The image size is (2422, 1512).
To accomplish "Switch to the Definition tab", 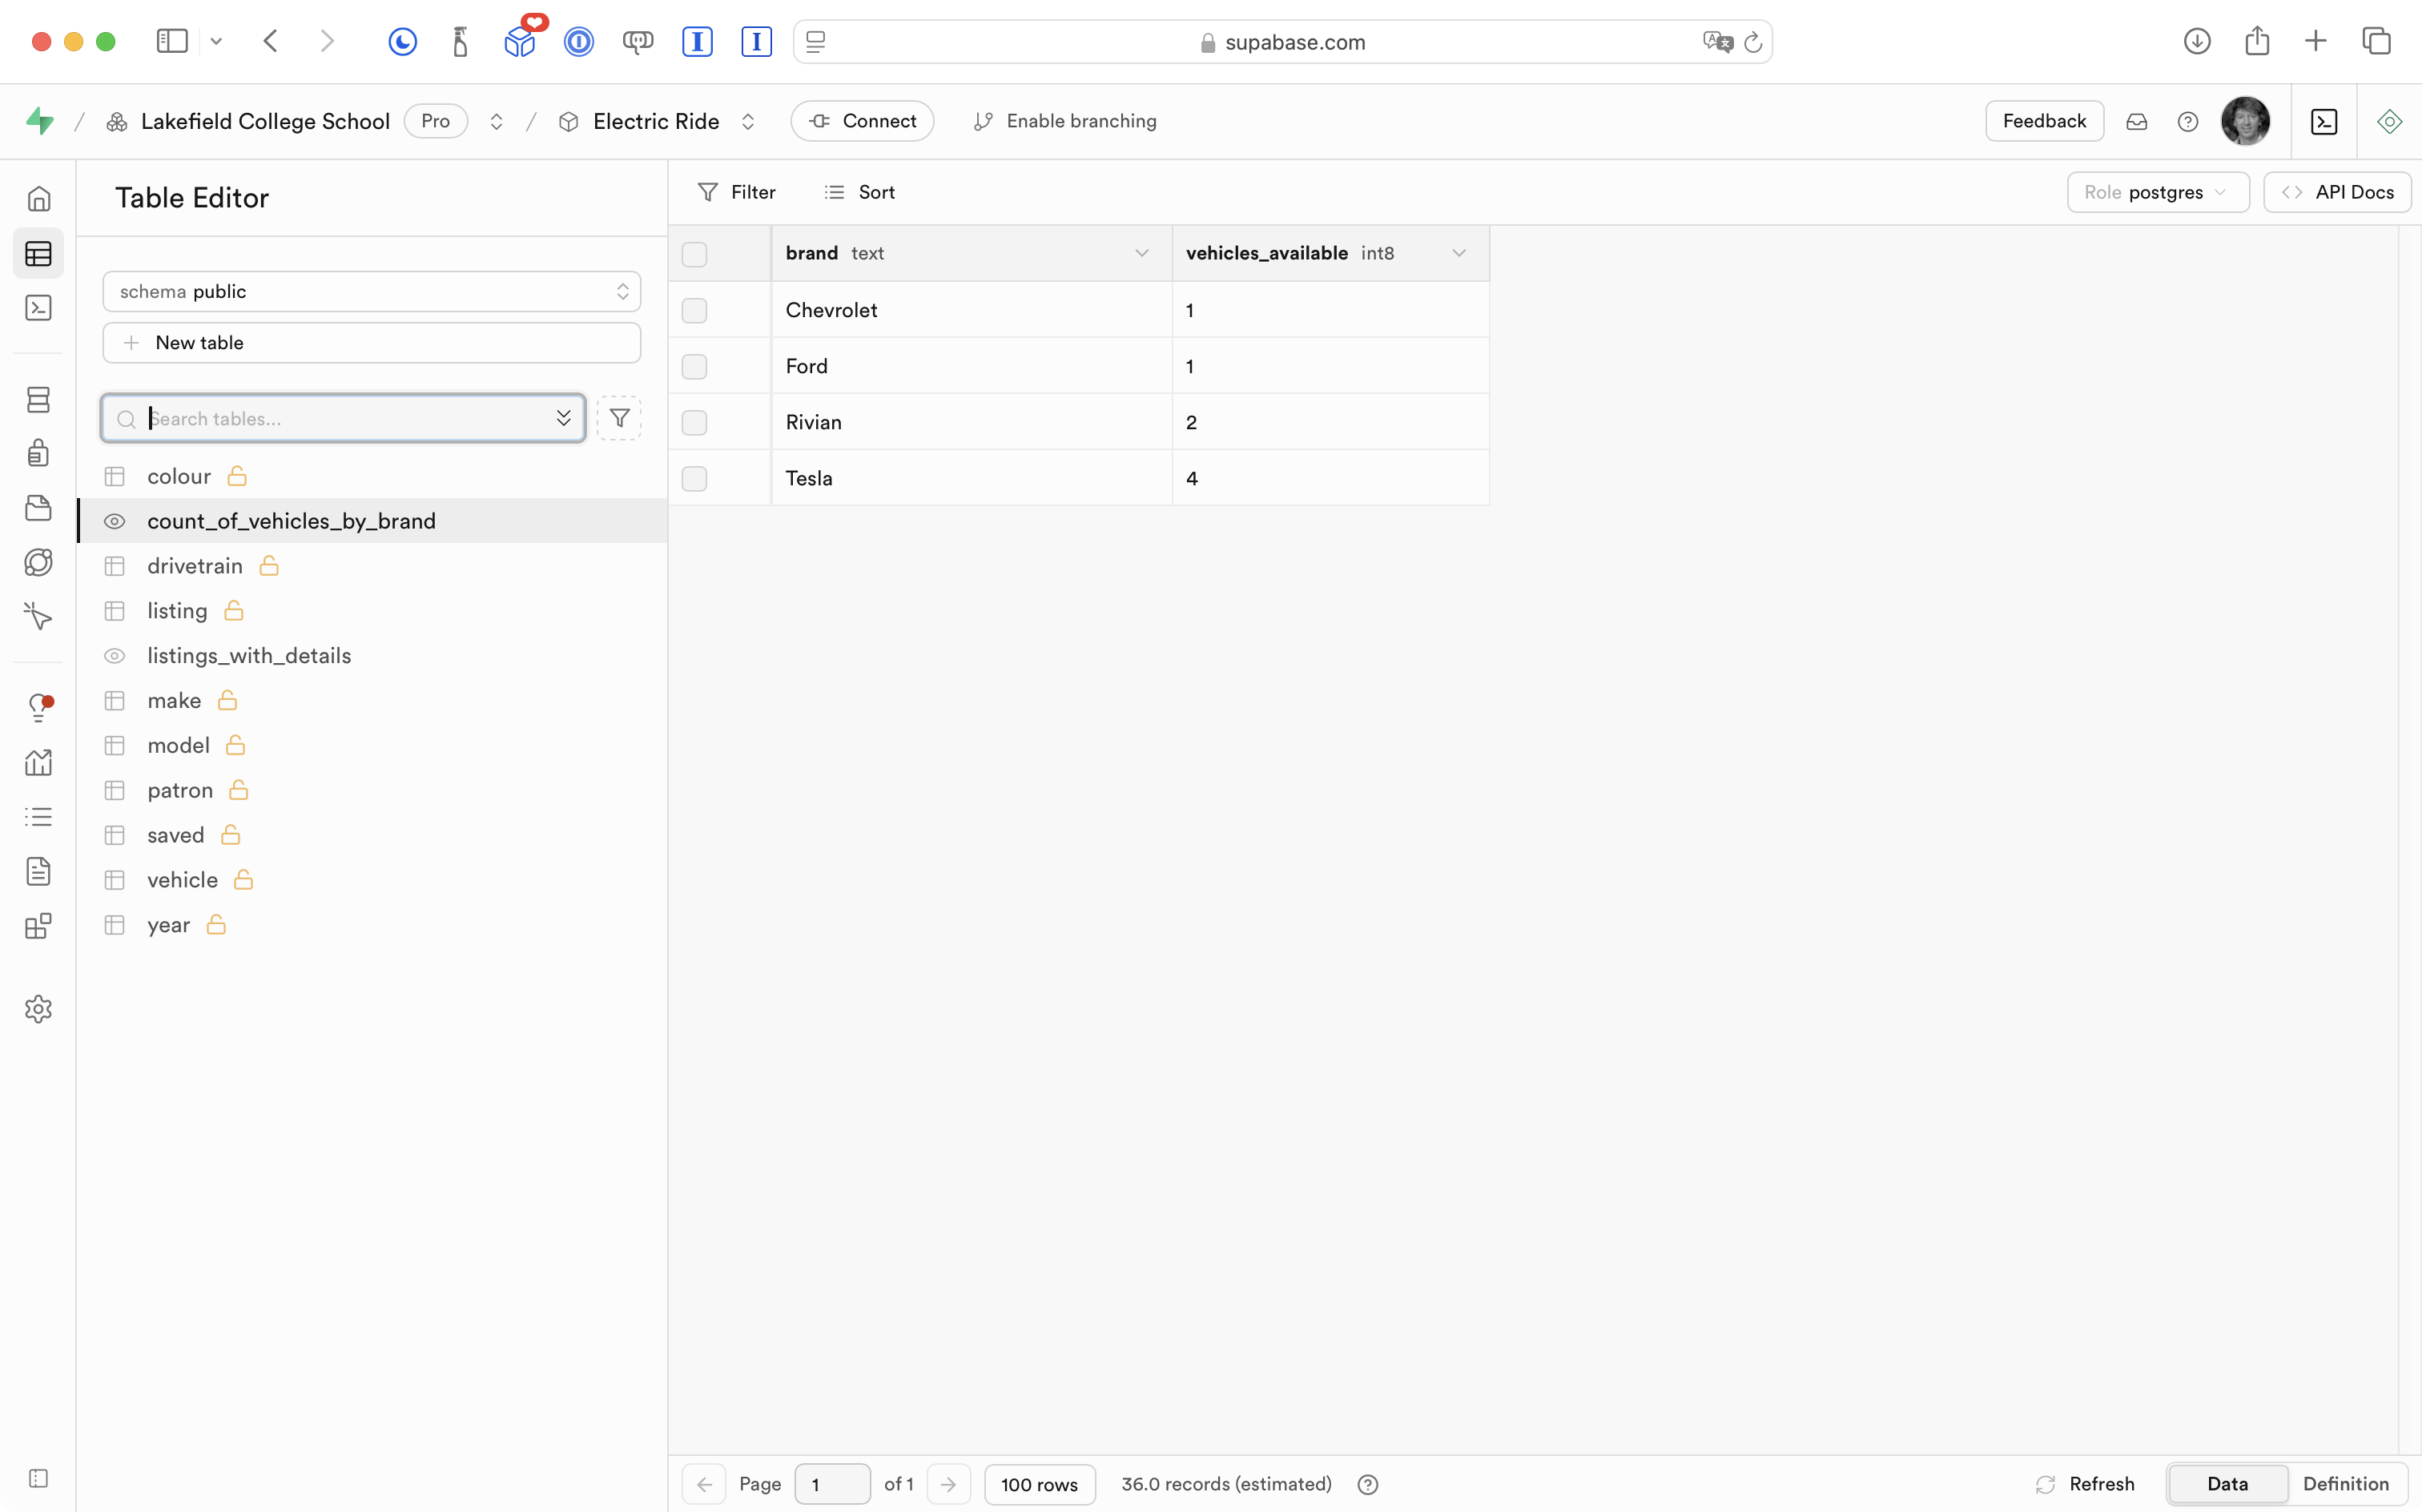I will [2345, 1484].
